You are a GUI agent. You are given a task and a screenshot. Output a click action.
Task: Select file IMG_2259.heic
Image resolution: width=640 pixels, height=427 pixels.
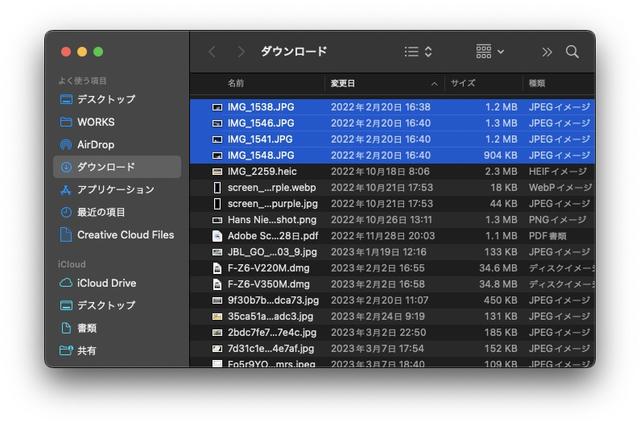click(392, 171)
